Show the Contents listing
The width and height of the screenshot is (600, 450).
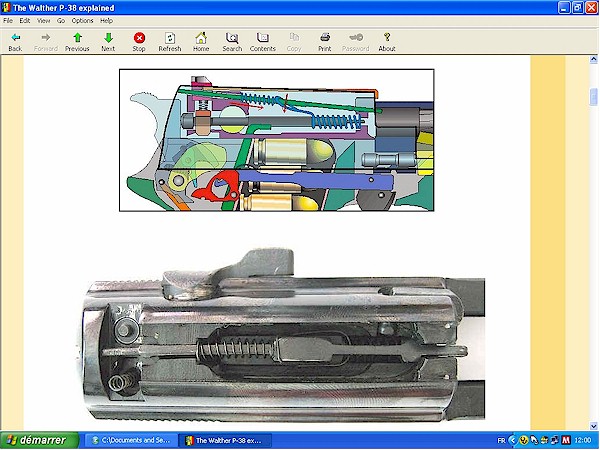pos(262,42)
